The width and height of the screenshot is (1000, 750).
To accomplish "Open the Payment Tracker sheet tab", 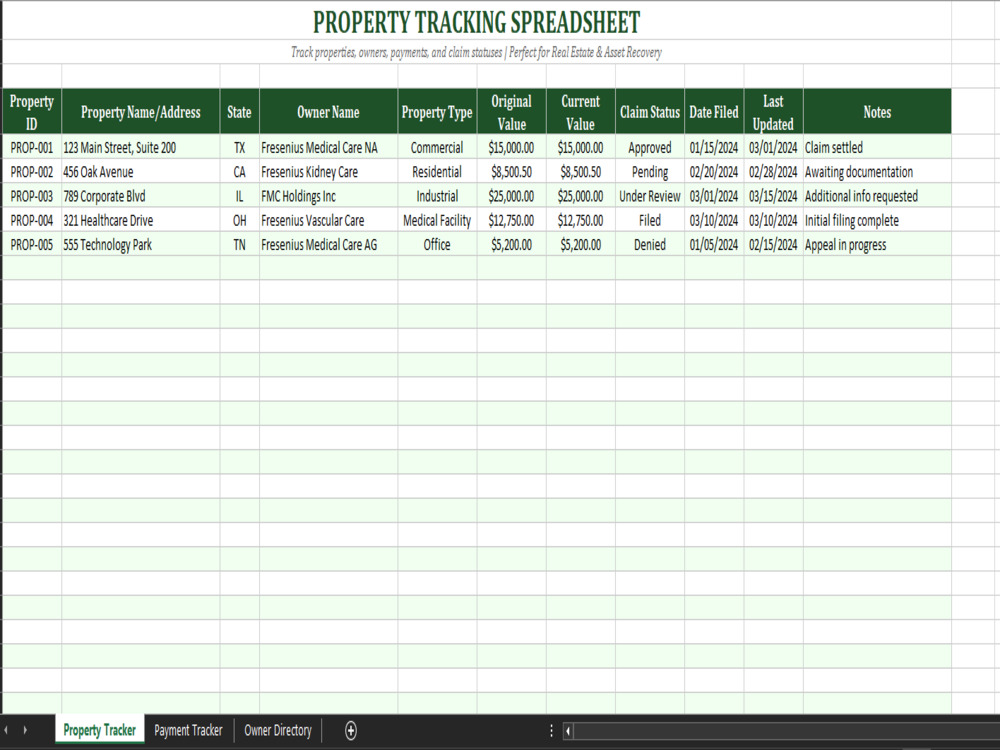I will point(188,730).
